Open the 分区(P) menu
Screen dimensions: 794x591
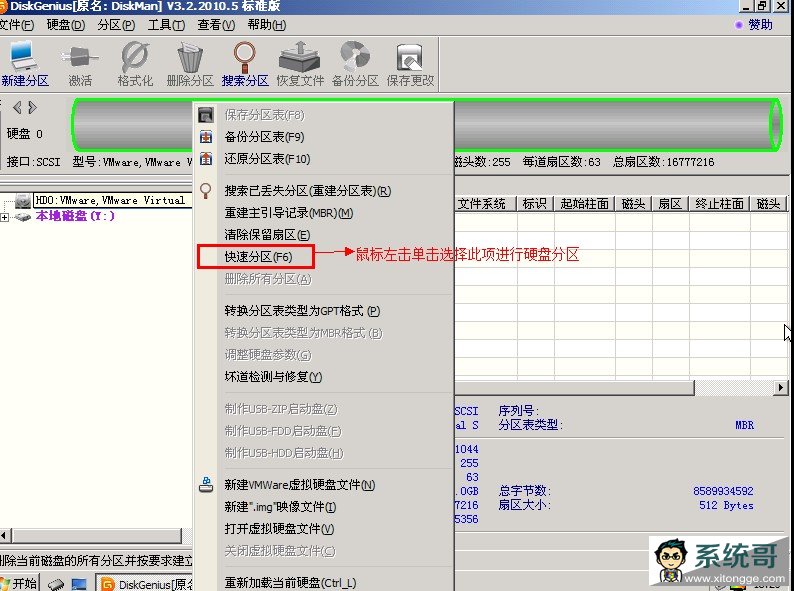pyautogui.click(x=116, y=25)
